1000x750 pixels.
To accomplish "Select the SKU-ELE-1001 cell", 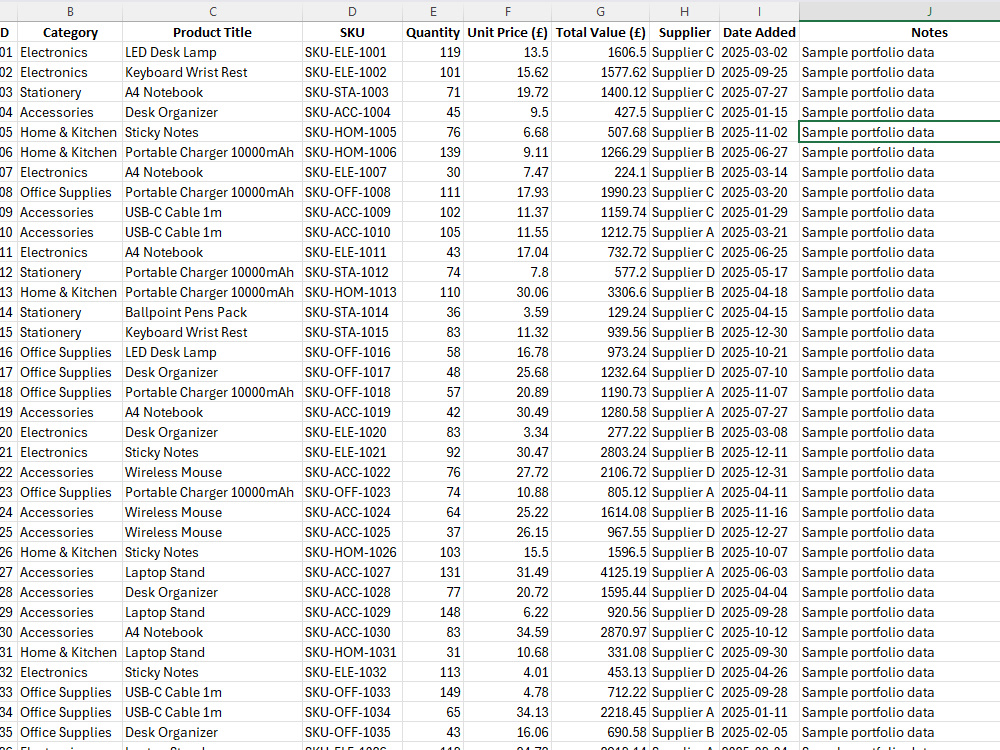I will point(352,52).
